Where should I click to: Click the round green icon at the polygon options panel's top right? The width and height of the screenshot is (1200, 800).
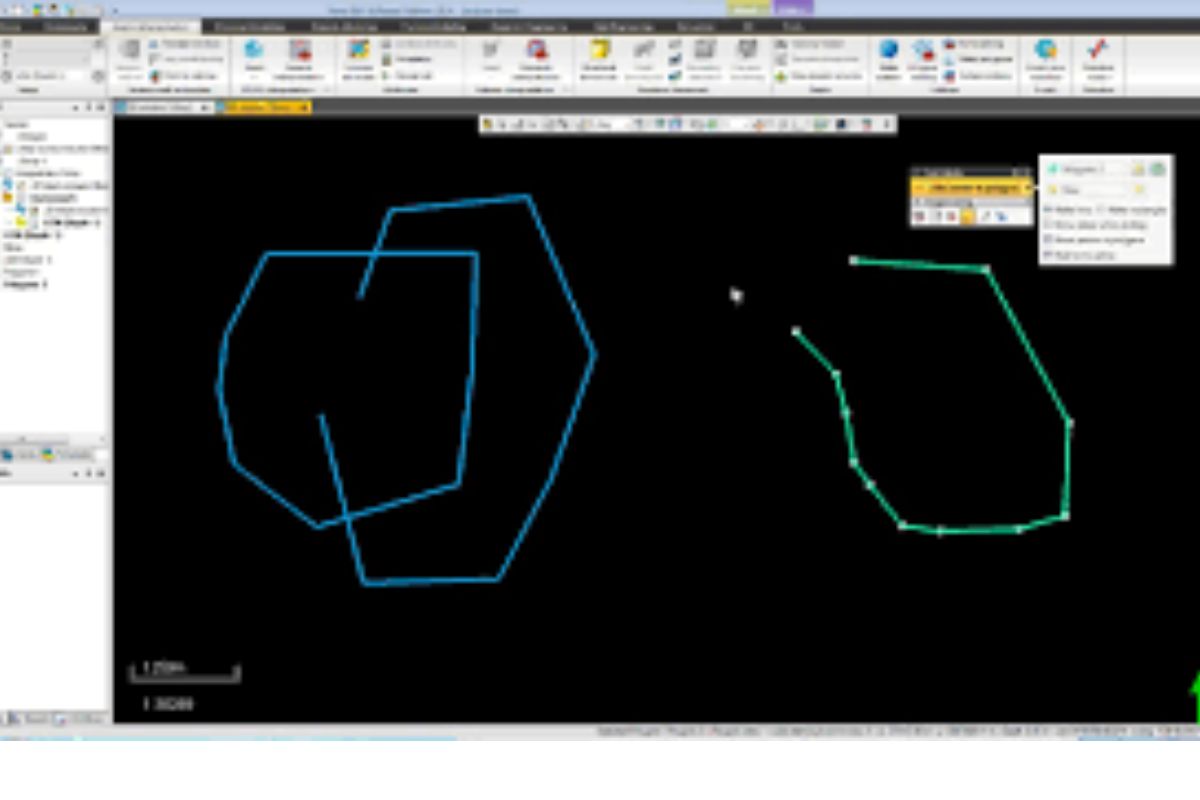1157,170
